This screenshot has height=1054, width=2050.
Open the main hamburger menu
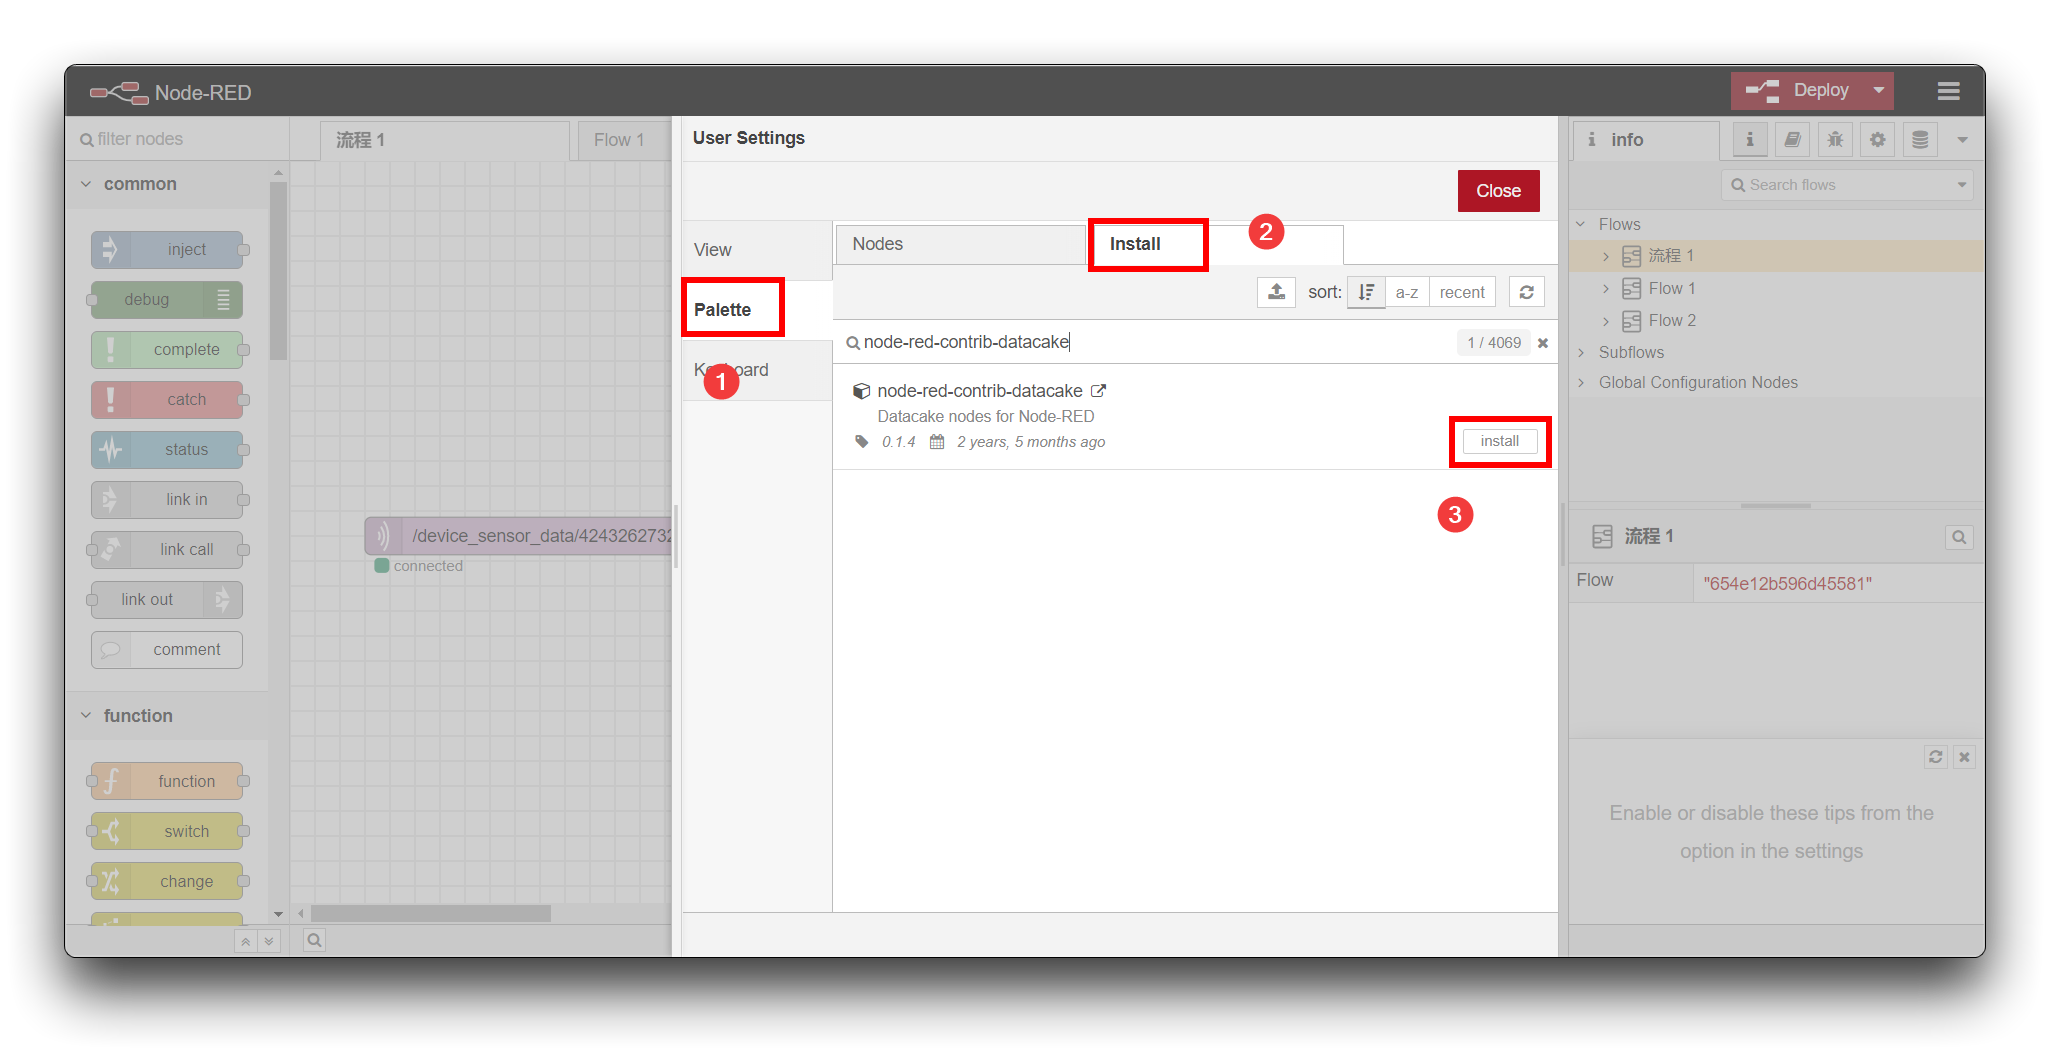coord(1948,91)
